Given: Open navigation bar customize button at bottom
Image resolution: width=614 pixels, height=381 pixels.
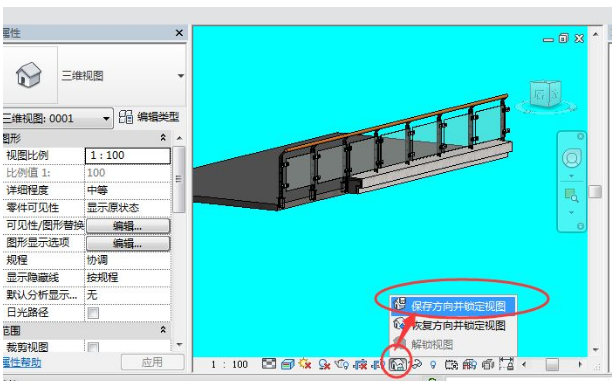Looking at the screenshot, I should coord(580,226).
